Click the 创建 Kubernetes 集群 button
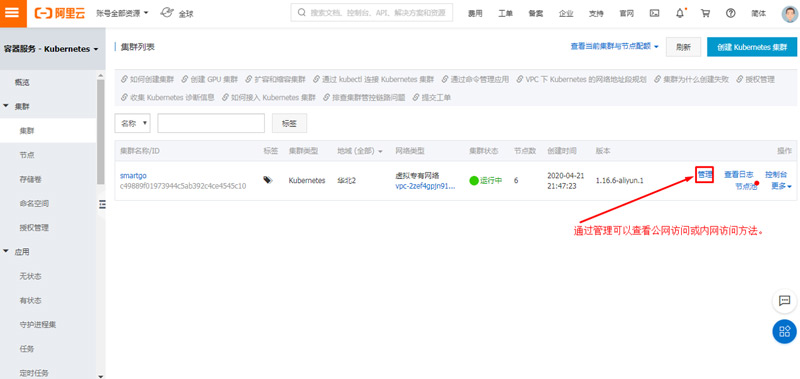Screen dimensions: 800x379 click(752, 47)
